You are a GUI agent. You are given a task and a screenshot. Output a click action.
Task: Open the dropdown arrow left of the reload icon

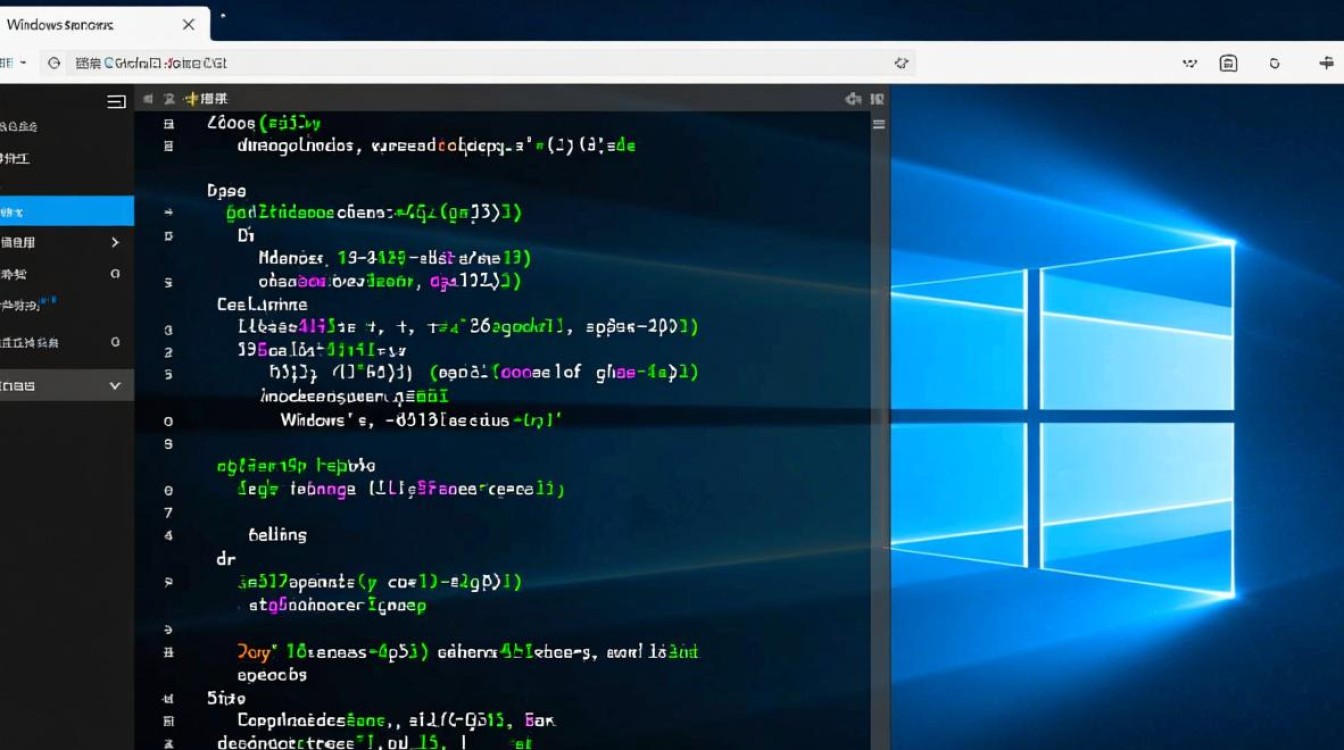point(23,63)
